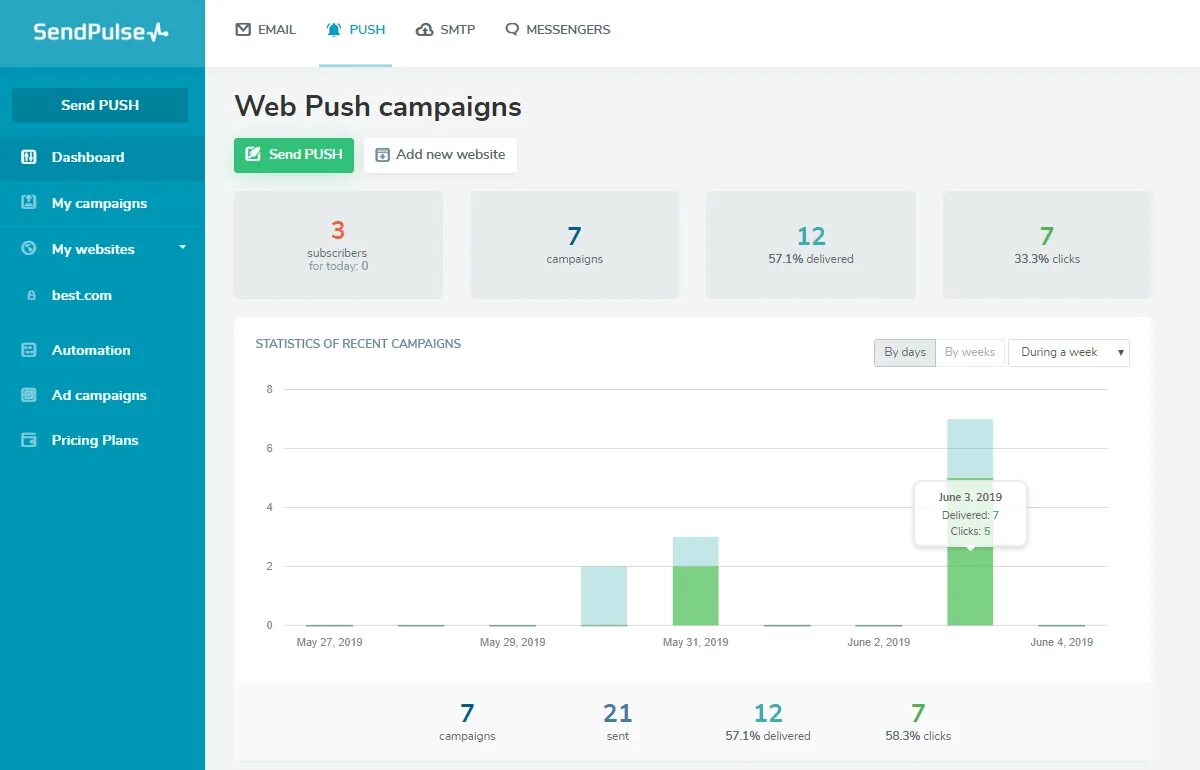Open the SMTP tab
The height and width of the screenshot is (770, 1200).
click(445, 29)
